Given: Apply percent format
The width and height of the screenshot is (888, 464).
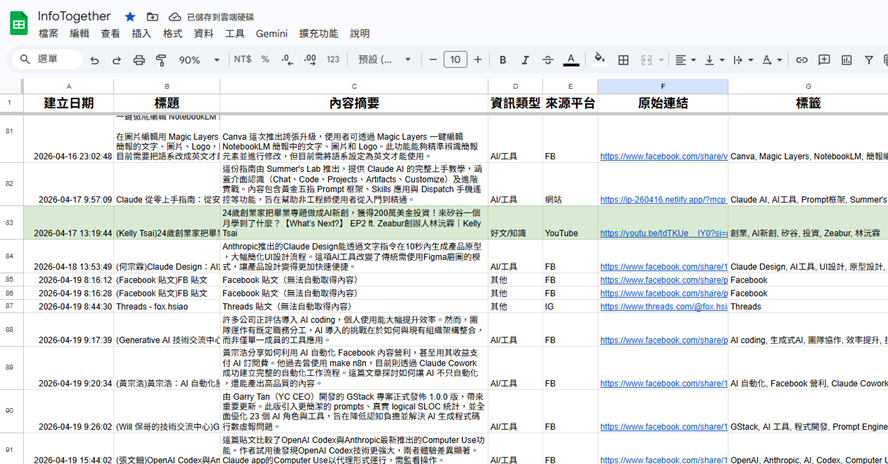Looking at the screenshot, I should coord(265,59).
